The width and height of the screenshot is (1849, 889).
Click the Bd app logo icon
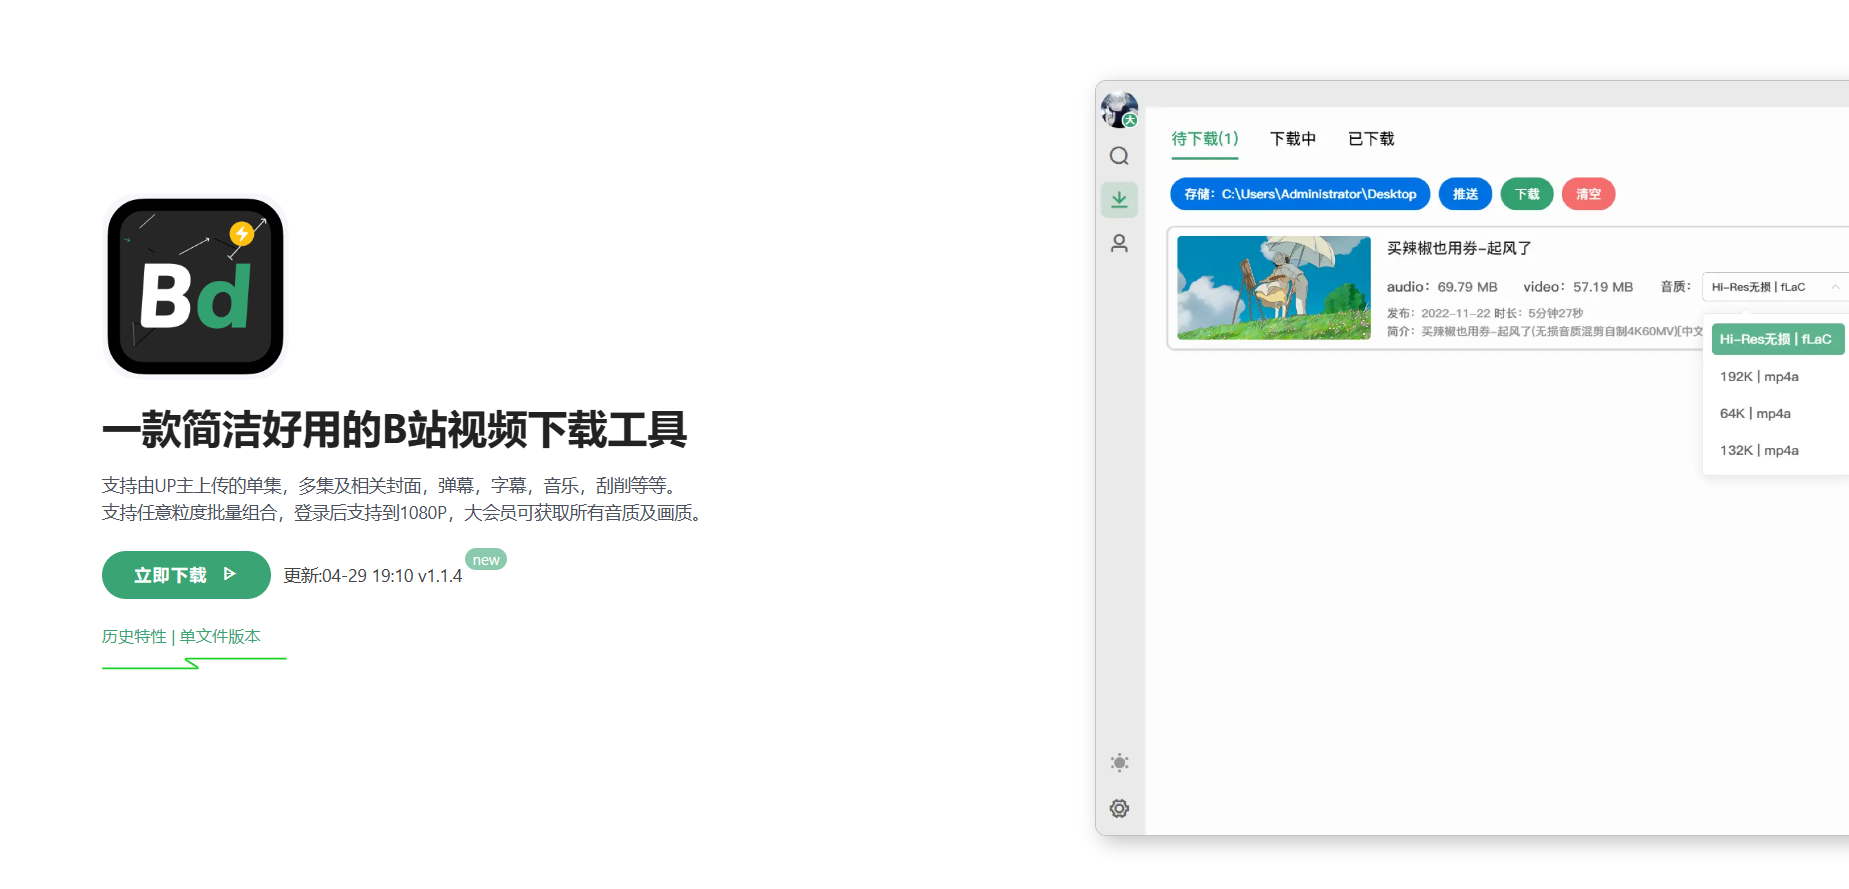click(195, 286)
